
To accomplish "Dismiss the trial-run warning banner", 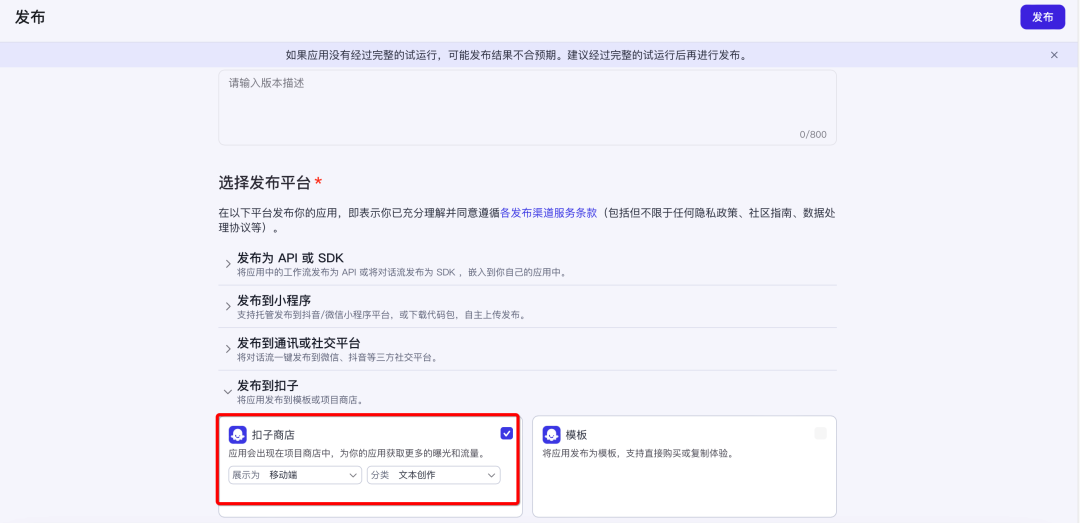I will 1054,55.
